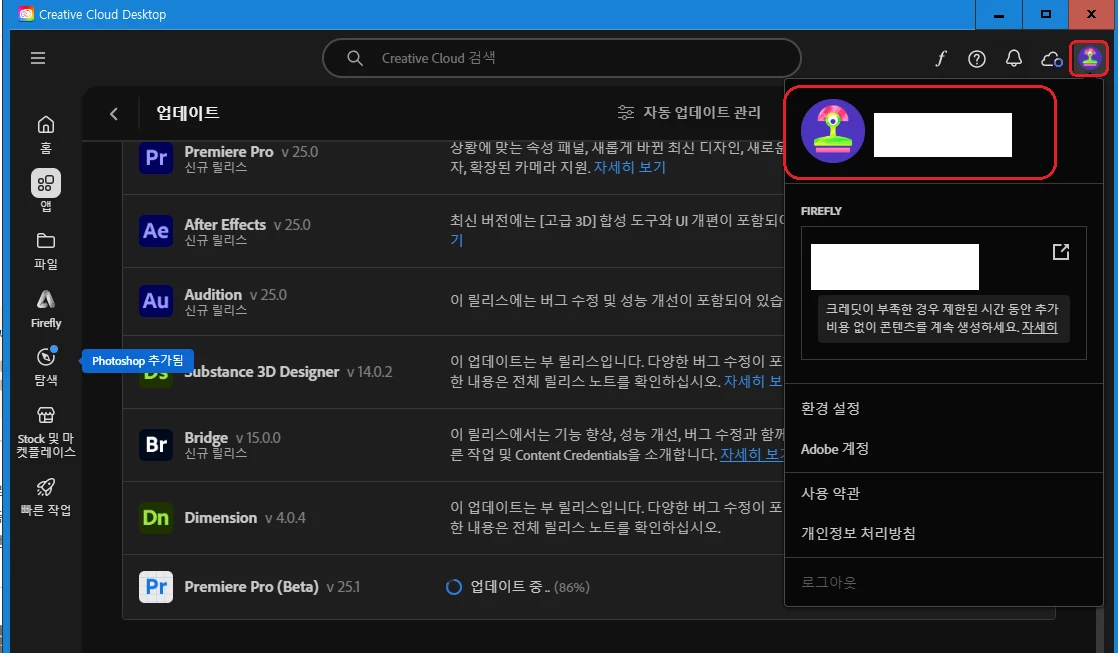Open notifications bell

pyautogui.click(x=1013, y=59)
